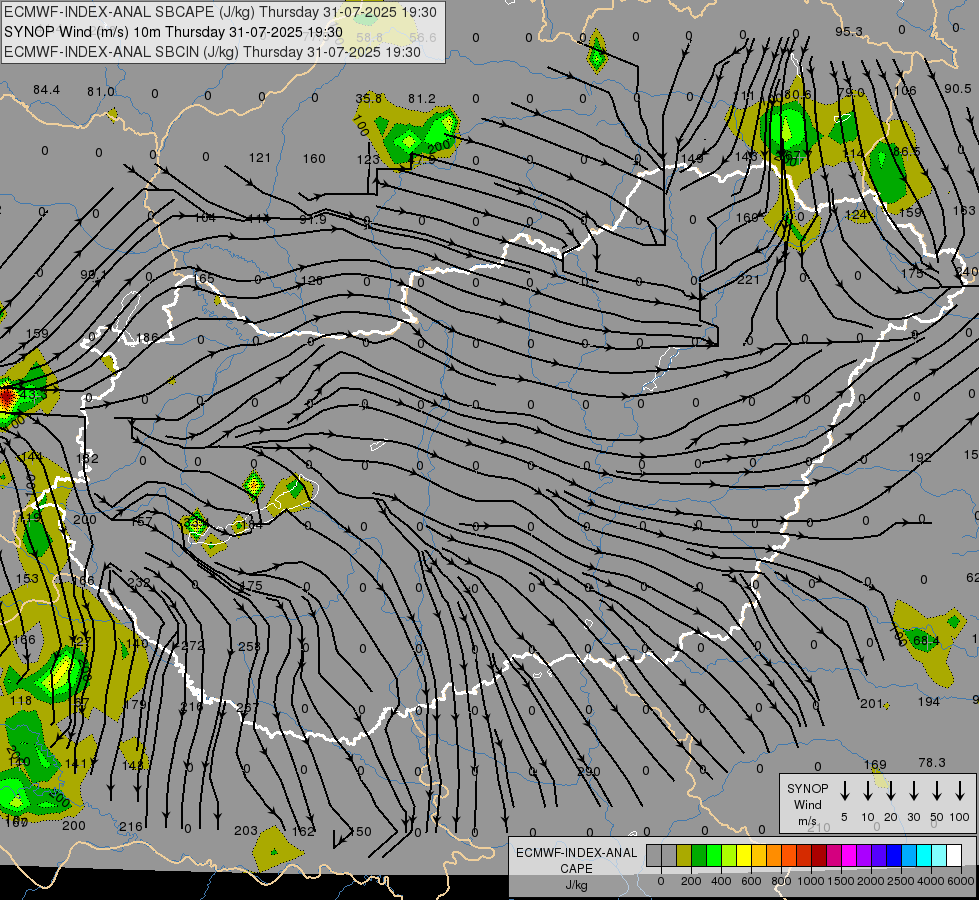Image resolution: width=979 pixels, height=900 pixels.
Task: Pick the first gray swatch of the CAPE scale
Action: [654, 856]
